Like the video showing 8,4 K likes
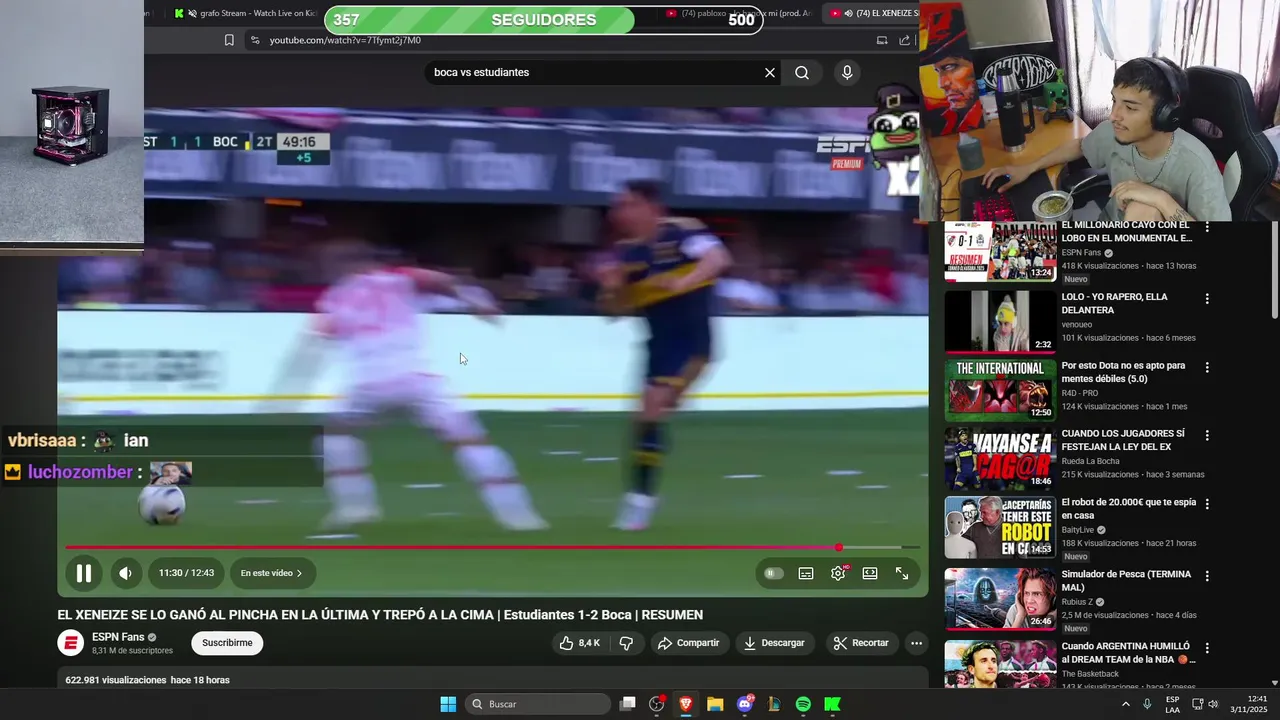This screenshot has width=1280, height=720. pyautogui.click(x=580, y=643)
